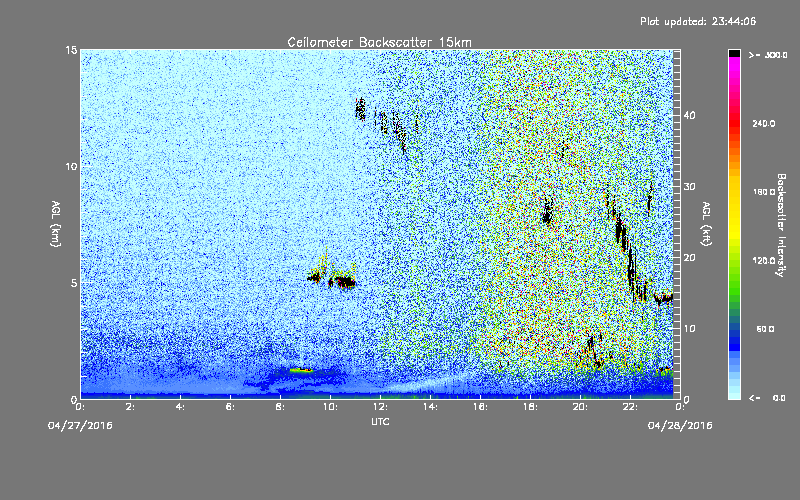Click the 'AGL (kft)' axis label
The width and height of the screenshot is (800, 500).
[706, 224]
